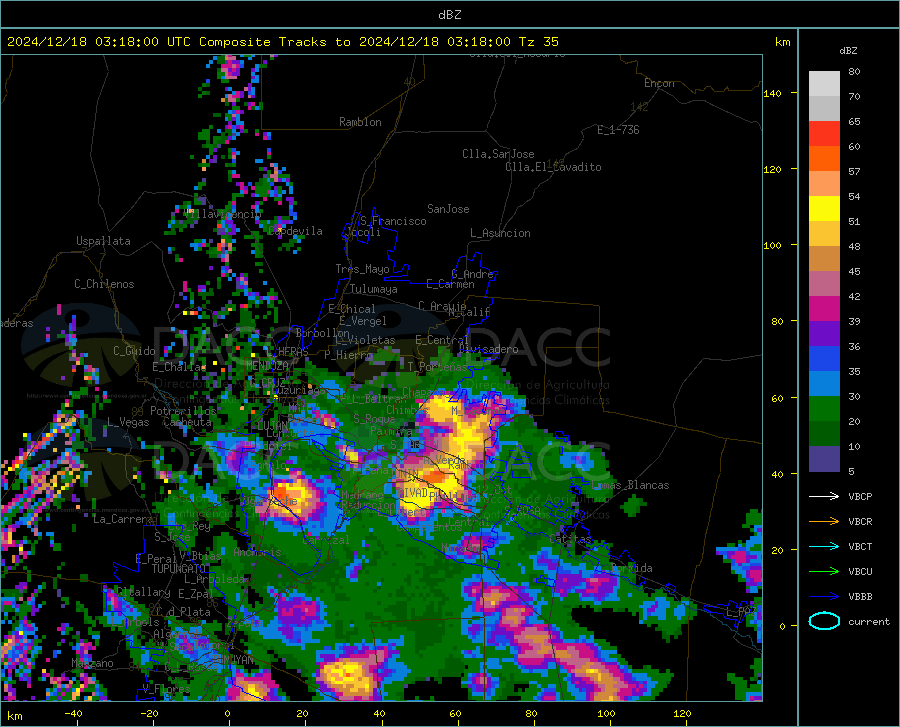This screenshot has height=727, width=900.
Task: Click the 'E_1-736' map label
Action: [x=618, y=130]
